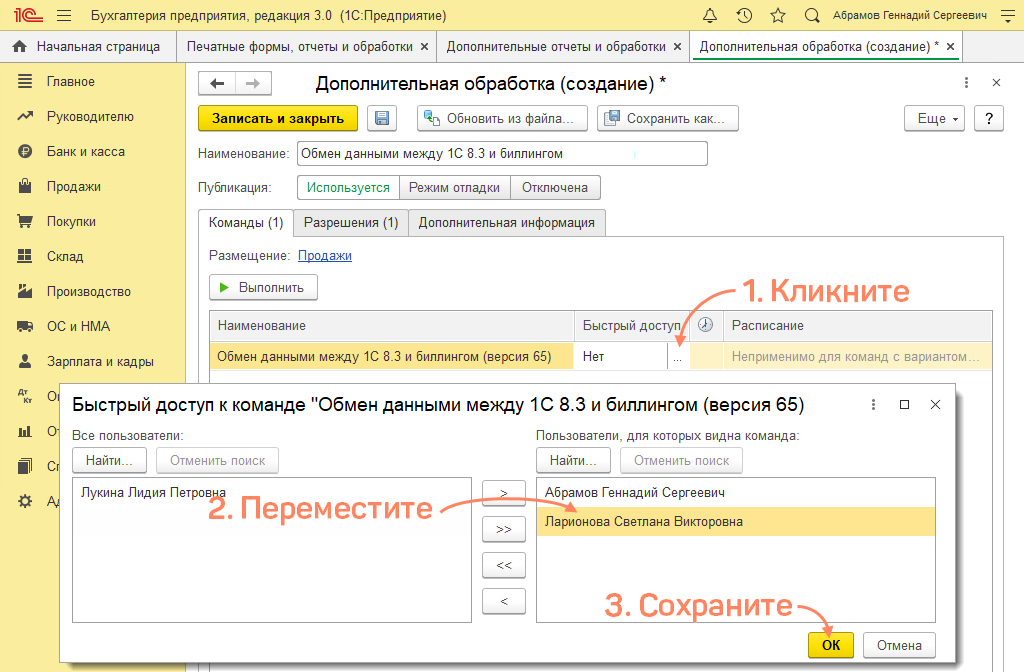Open Склад section
This screenshot has height=672, width=1024.
(x=65, y=256)
